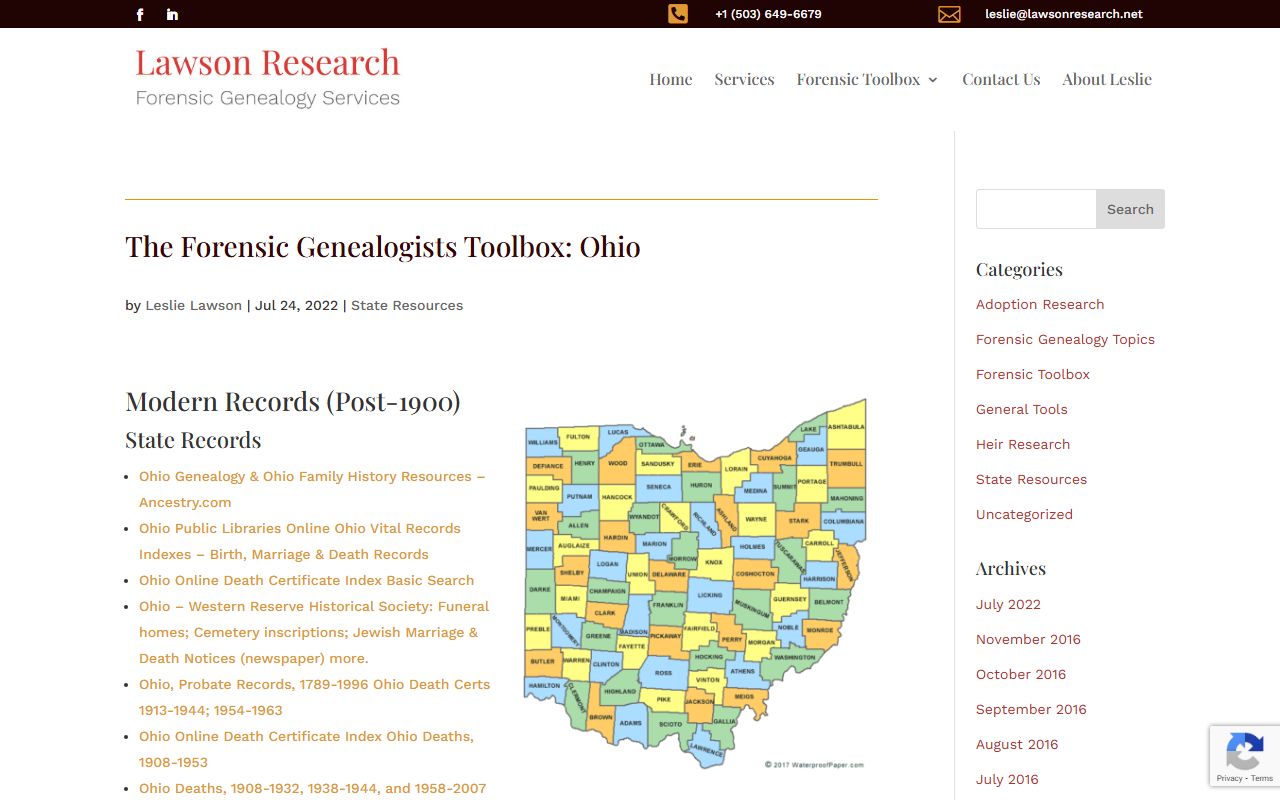Click the post title Forensic Genealogists Toolbox: Ohio
Viewport: 1280px width, 800px height.
383,247
